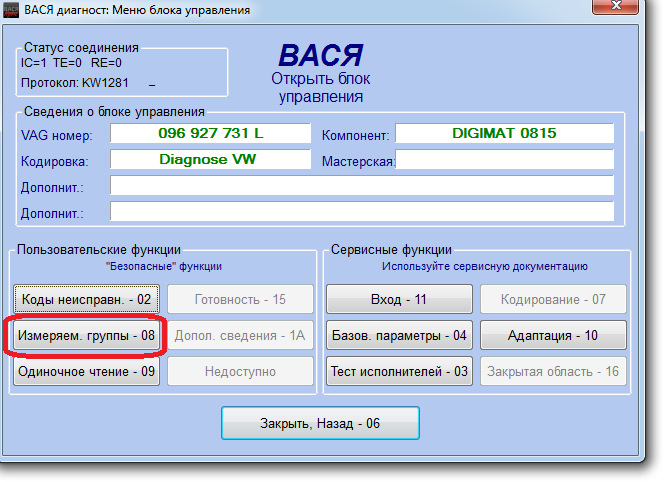Click the Готовность - 15 button
The width and height of the screenshot is (664, 482).
240,299
